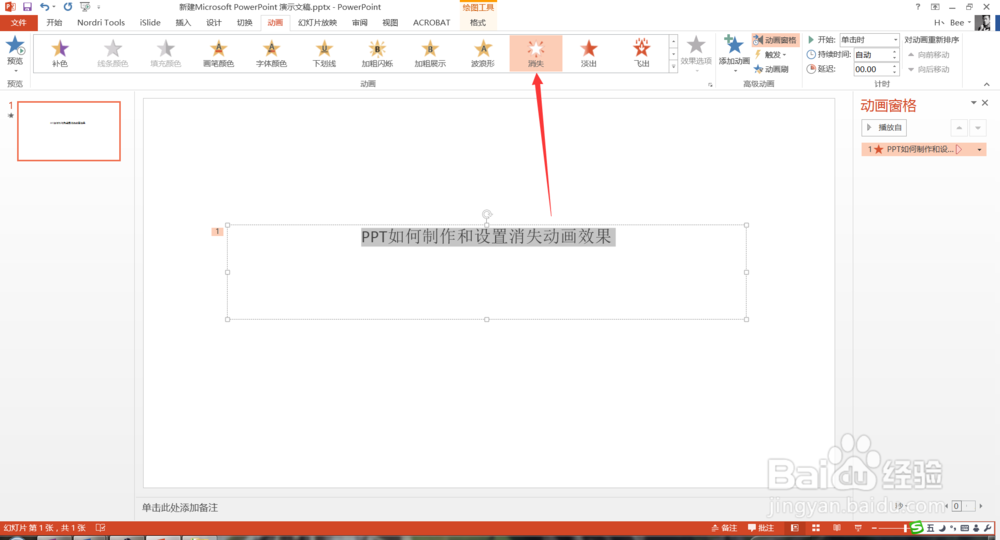This screenshot has height=540, width=1000.
Task: Click the zoom slider handle in status bar
Action: click(905, 528)
